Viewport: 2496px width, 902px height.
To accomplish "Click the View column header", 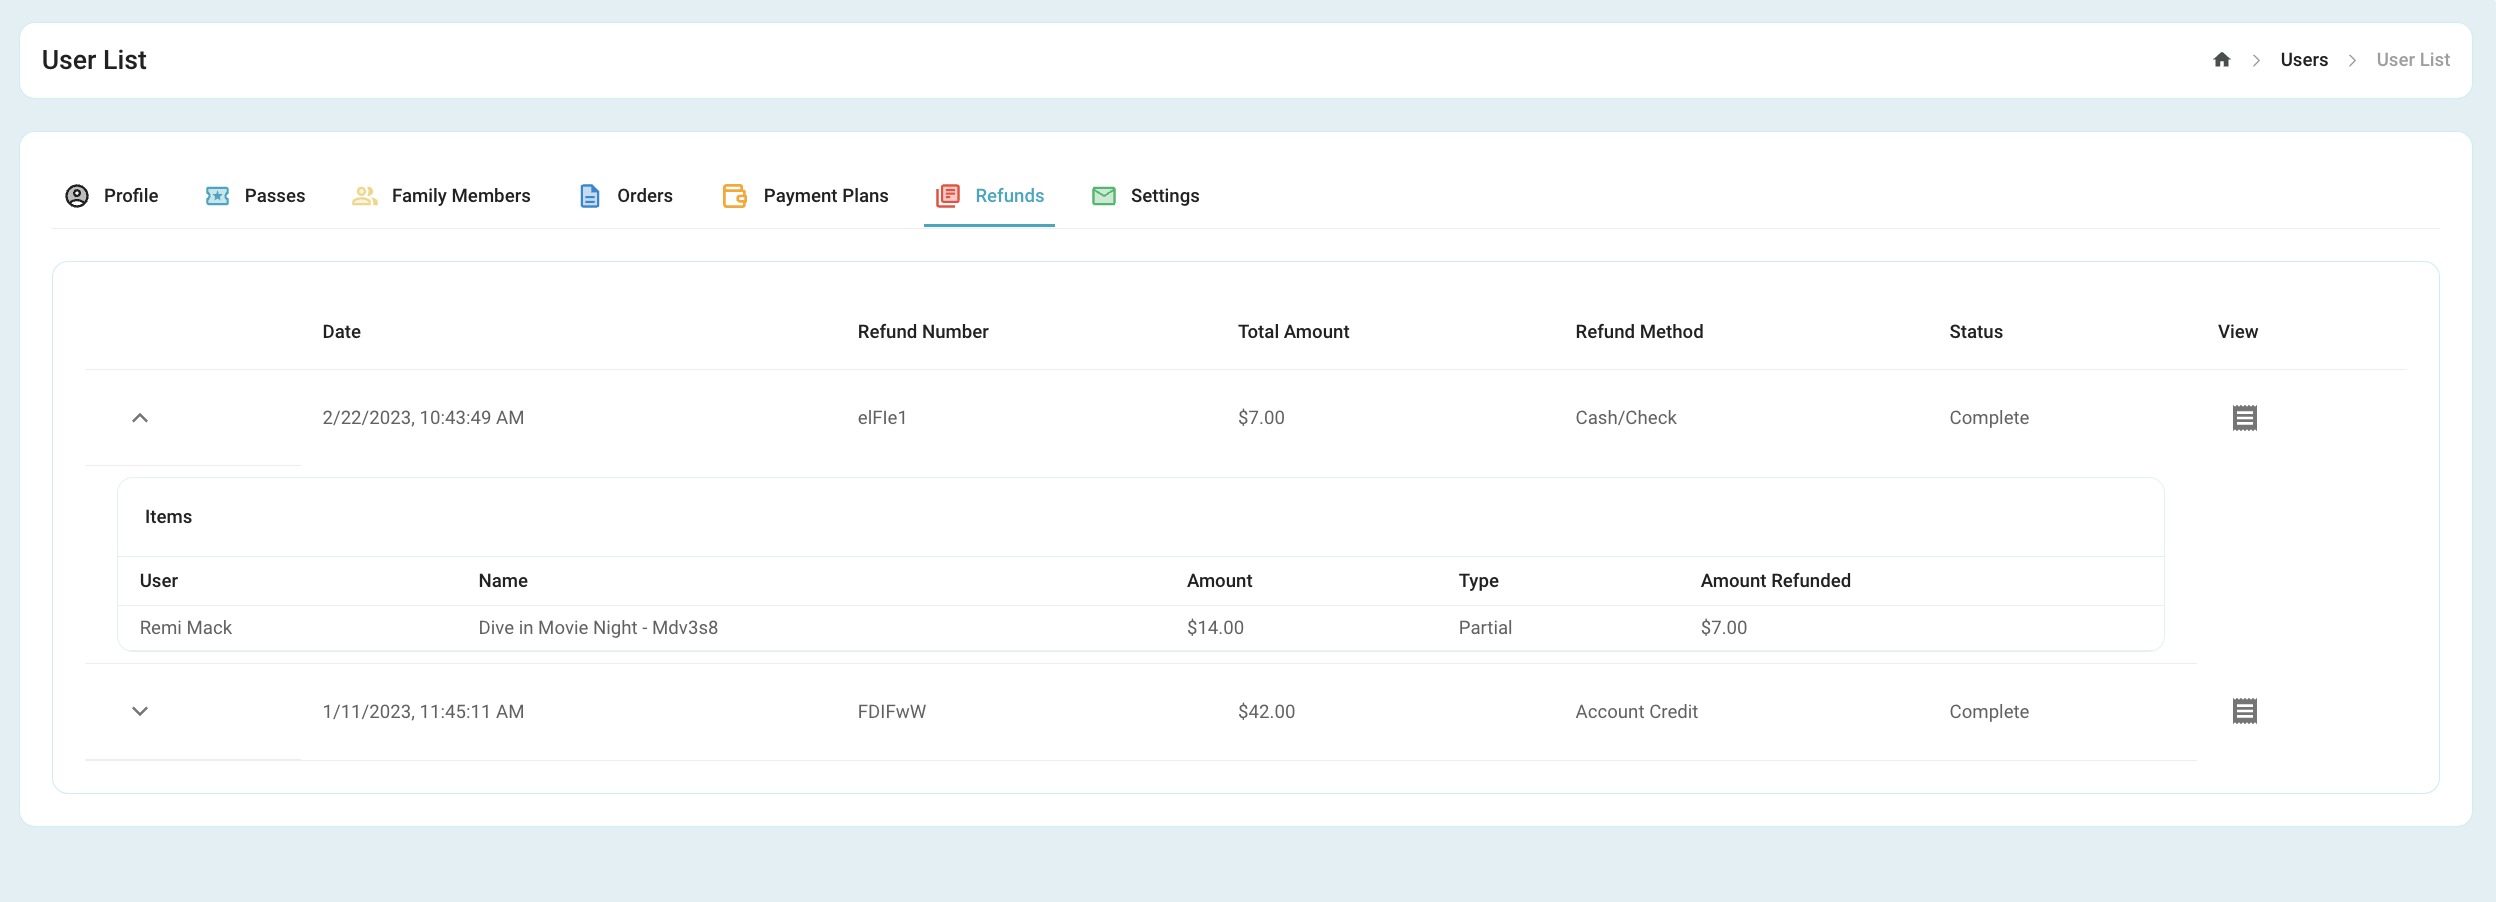I will click(2238, 332).
